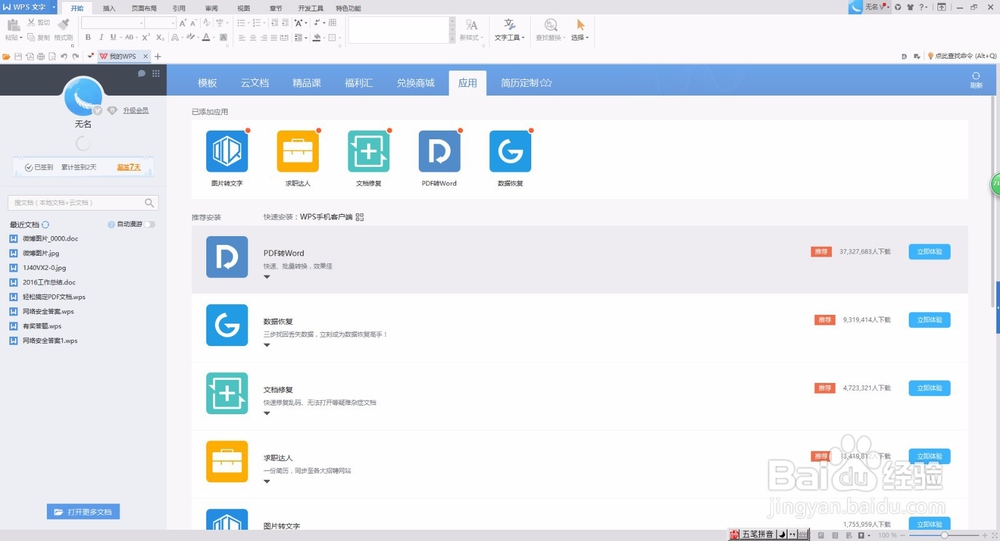Switch to the 页面布局 ribbon tab

coord(144,8)
